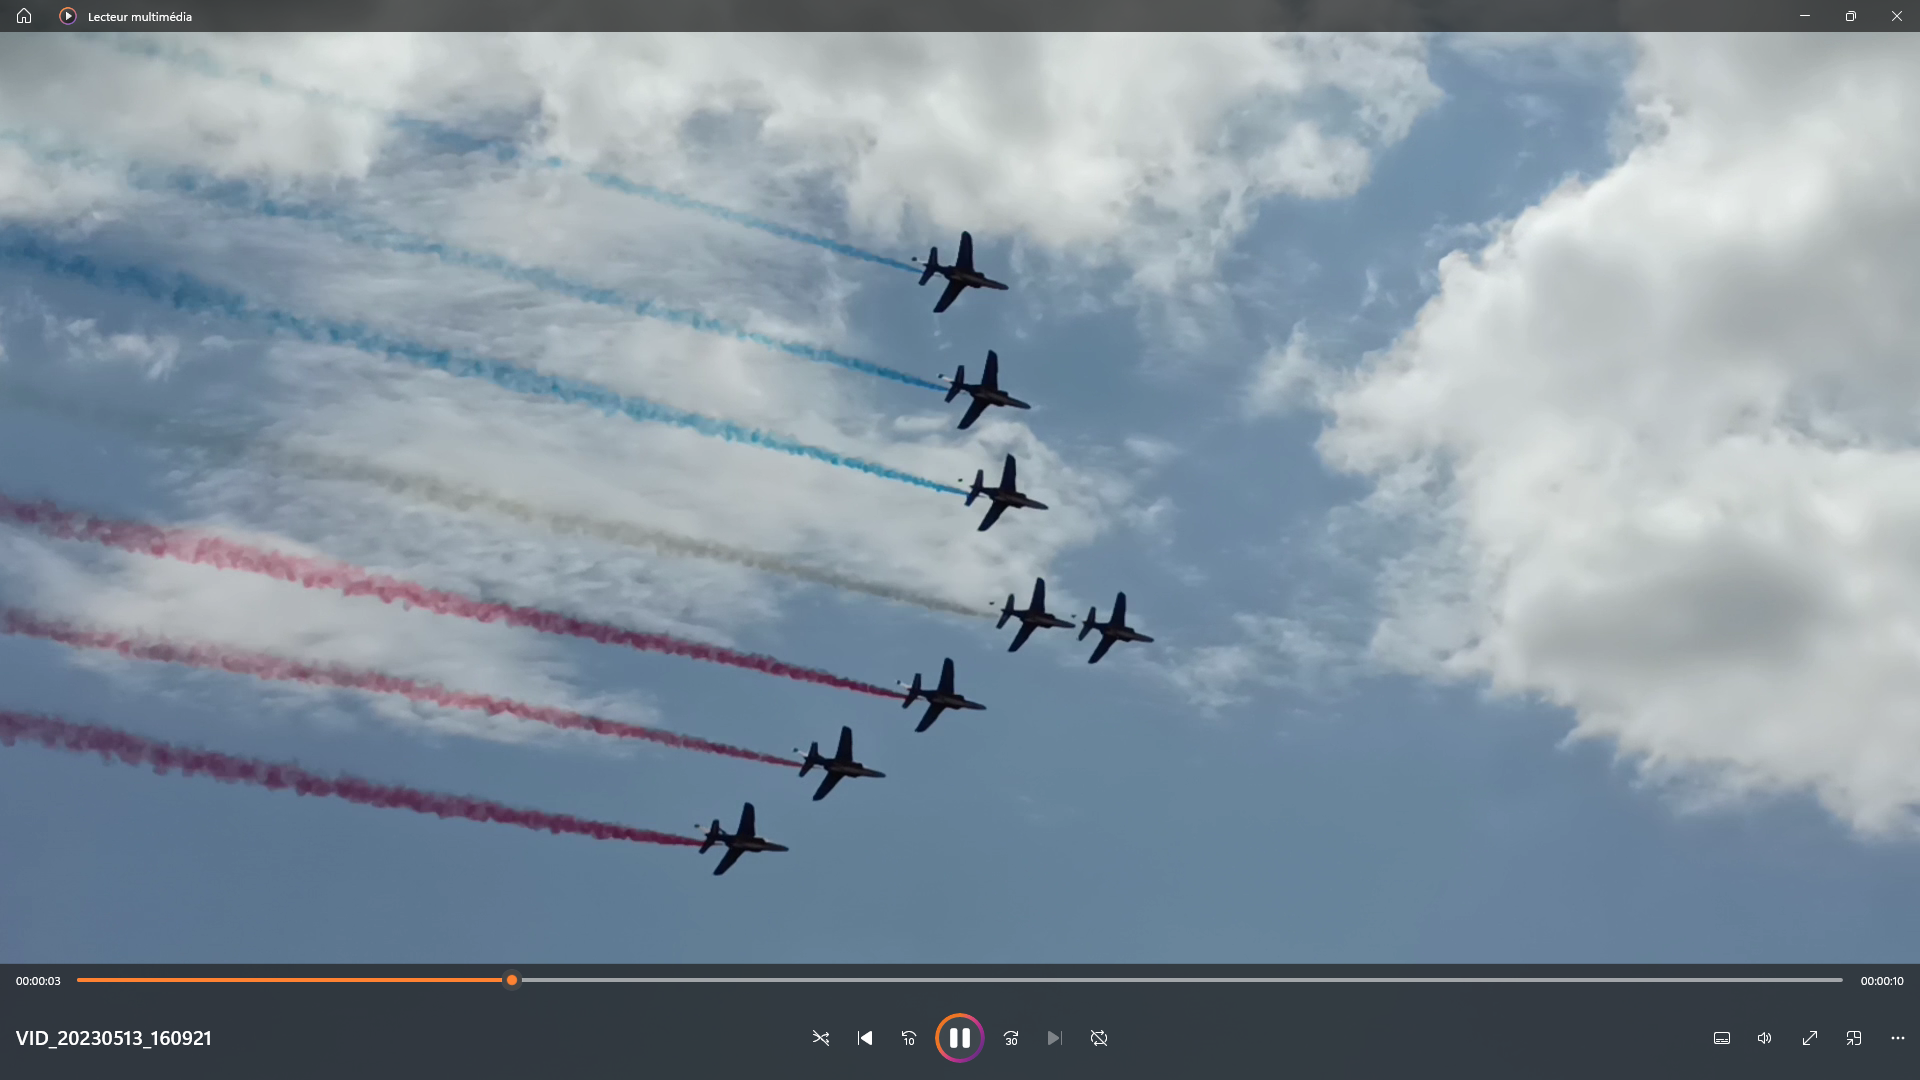Switch to mini player view
The width and height of the screenshot is (1920, 1080).
[1854, 1038]
